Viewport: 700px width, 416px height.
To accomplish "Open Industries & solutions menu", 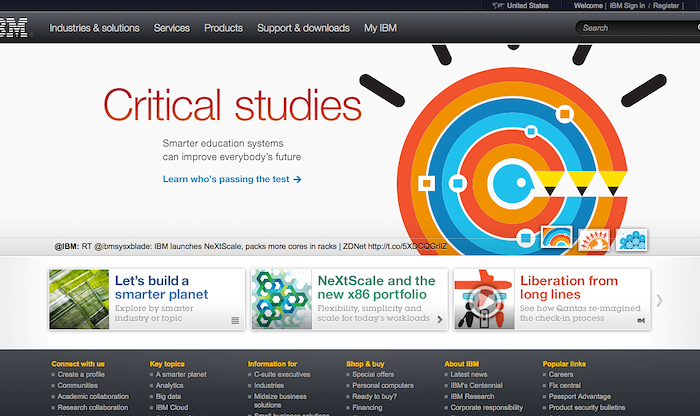I will (94, 28).
